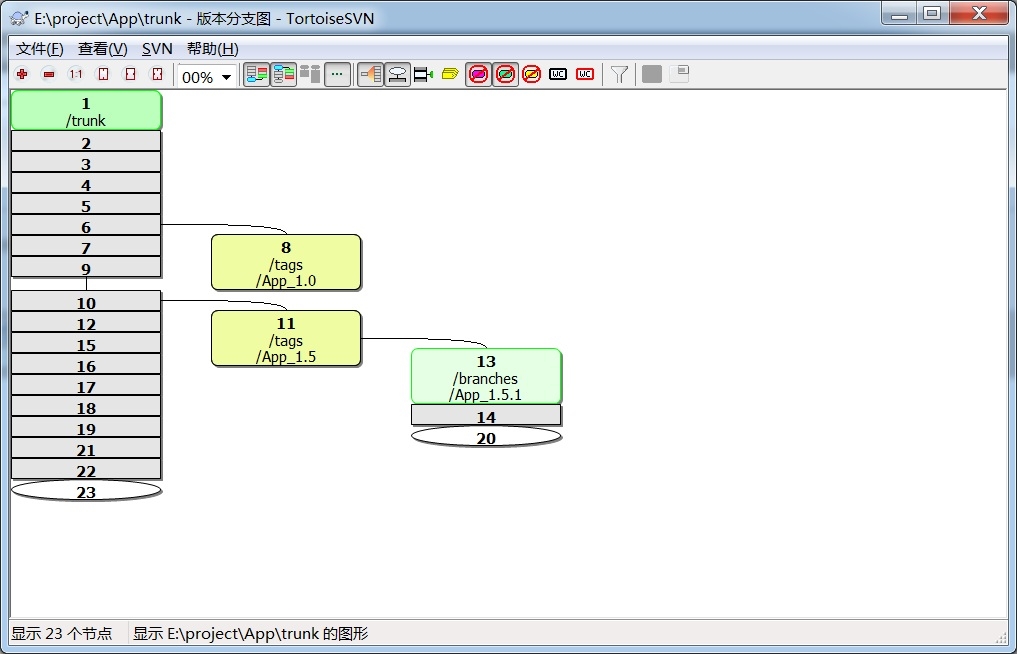Click the TortoiseSVN title bar app icon

(x=20, y=18)
